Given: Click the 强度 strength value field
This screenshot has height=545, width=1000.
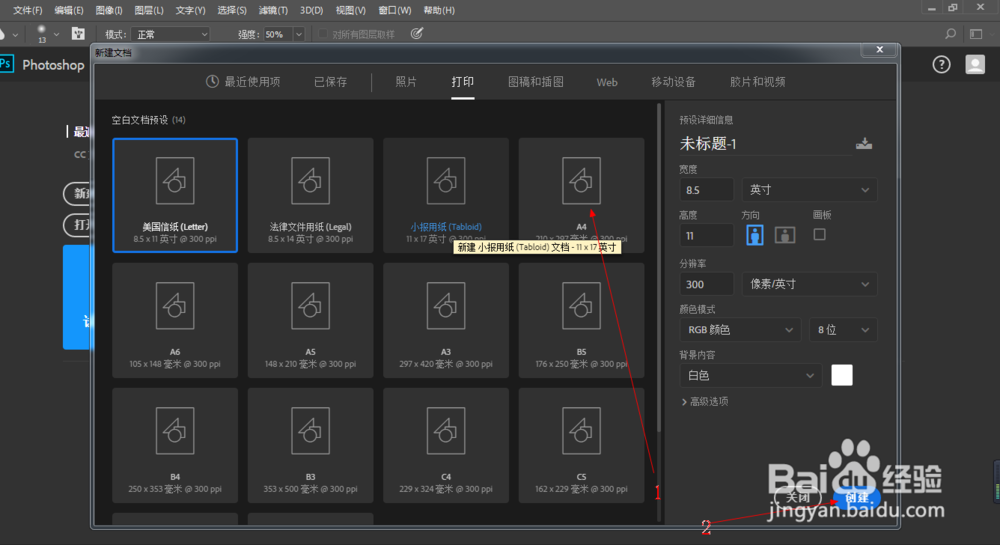Looking at the screenshot, I should (x=278, y=34).
